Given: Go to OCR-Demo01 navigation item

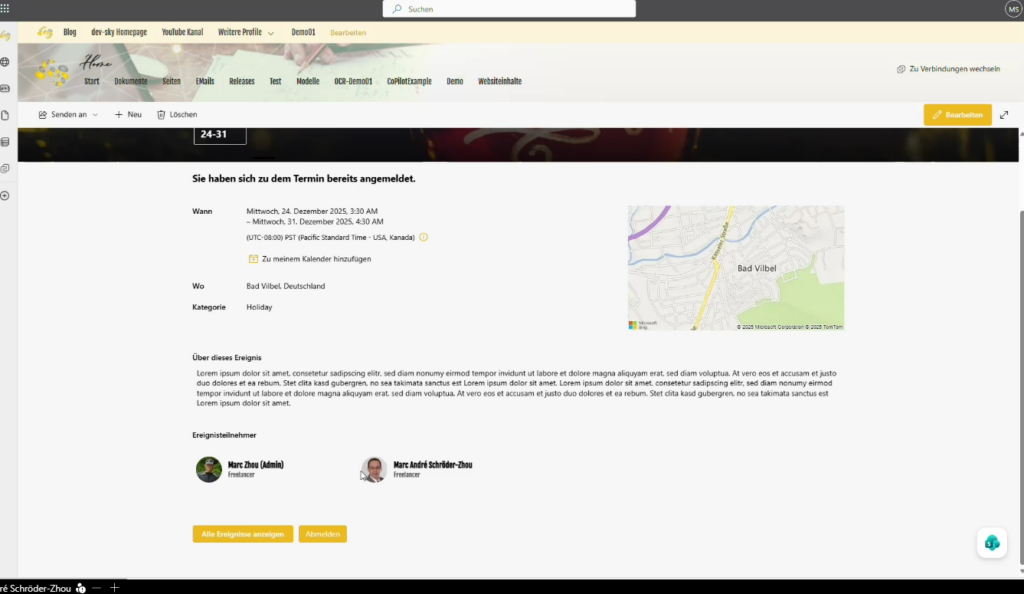Looking at the screenshot, I should 353,82.
